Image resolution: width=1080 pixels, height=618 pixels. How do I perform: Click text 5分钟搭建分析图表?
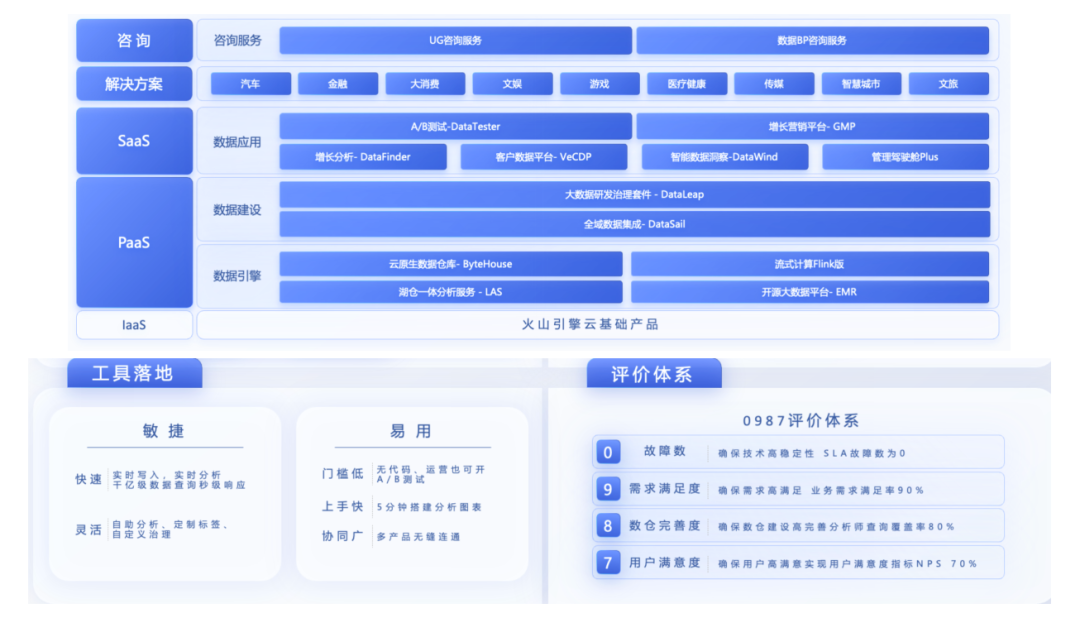(x=429, y=507)
